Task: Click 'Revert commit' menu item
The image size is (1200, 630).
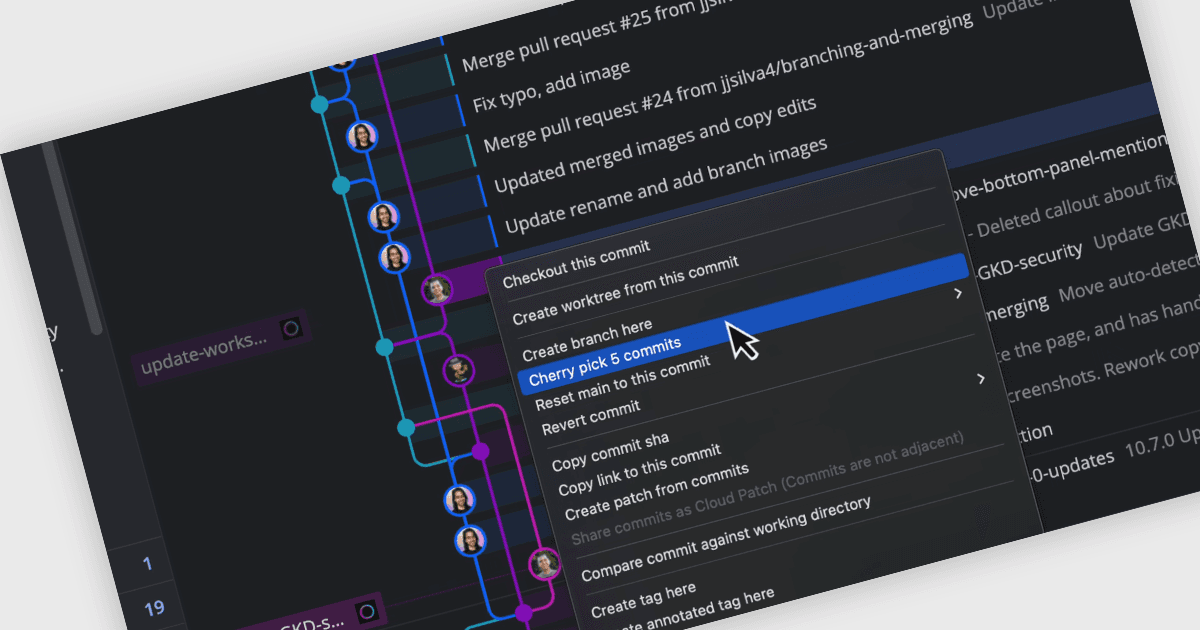Action: (x=591, y=418)
